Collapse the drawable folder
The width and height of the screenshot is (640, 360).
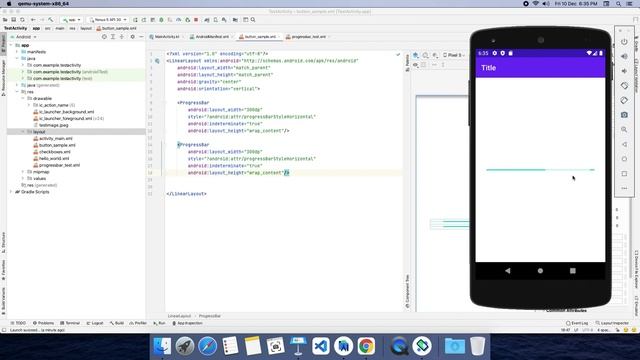[23, 98]
